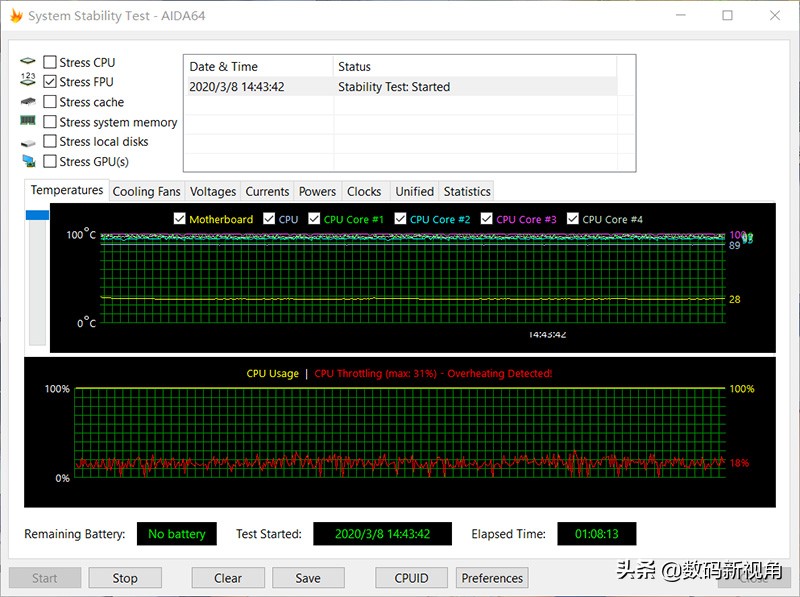Select the 123 FPU icon next to Stress FPU
The width and height of the screenshot is (800, 597).
tap(26, 82)
